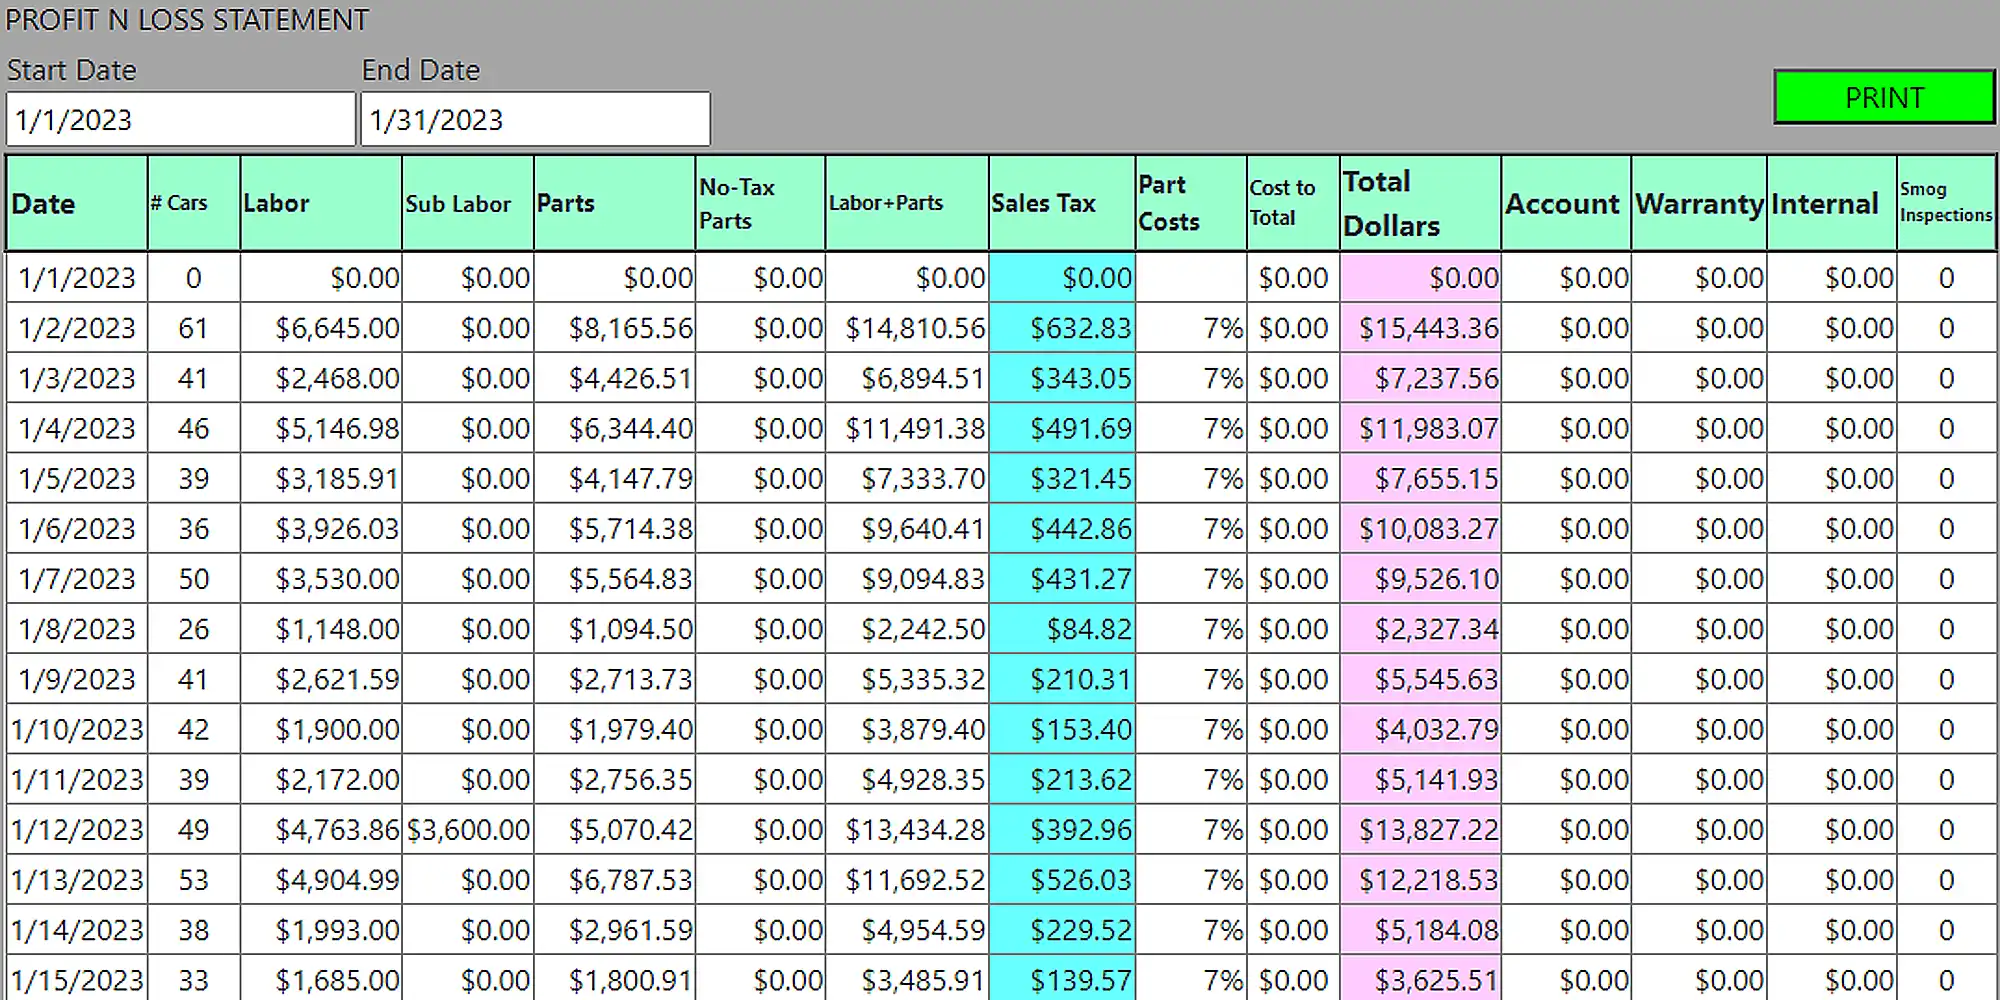Select total dollars cell $15,443.36
Viewport: 2000px width, 1000px height.
coord(1421,327)
